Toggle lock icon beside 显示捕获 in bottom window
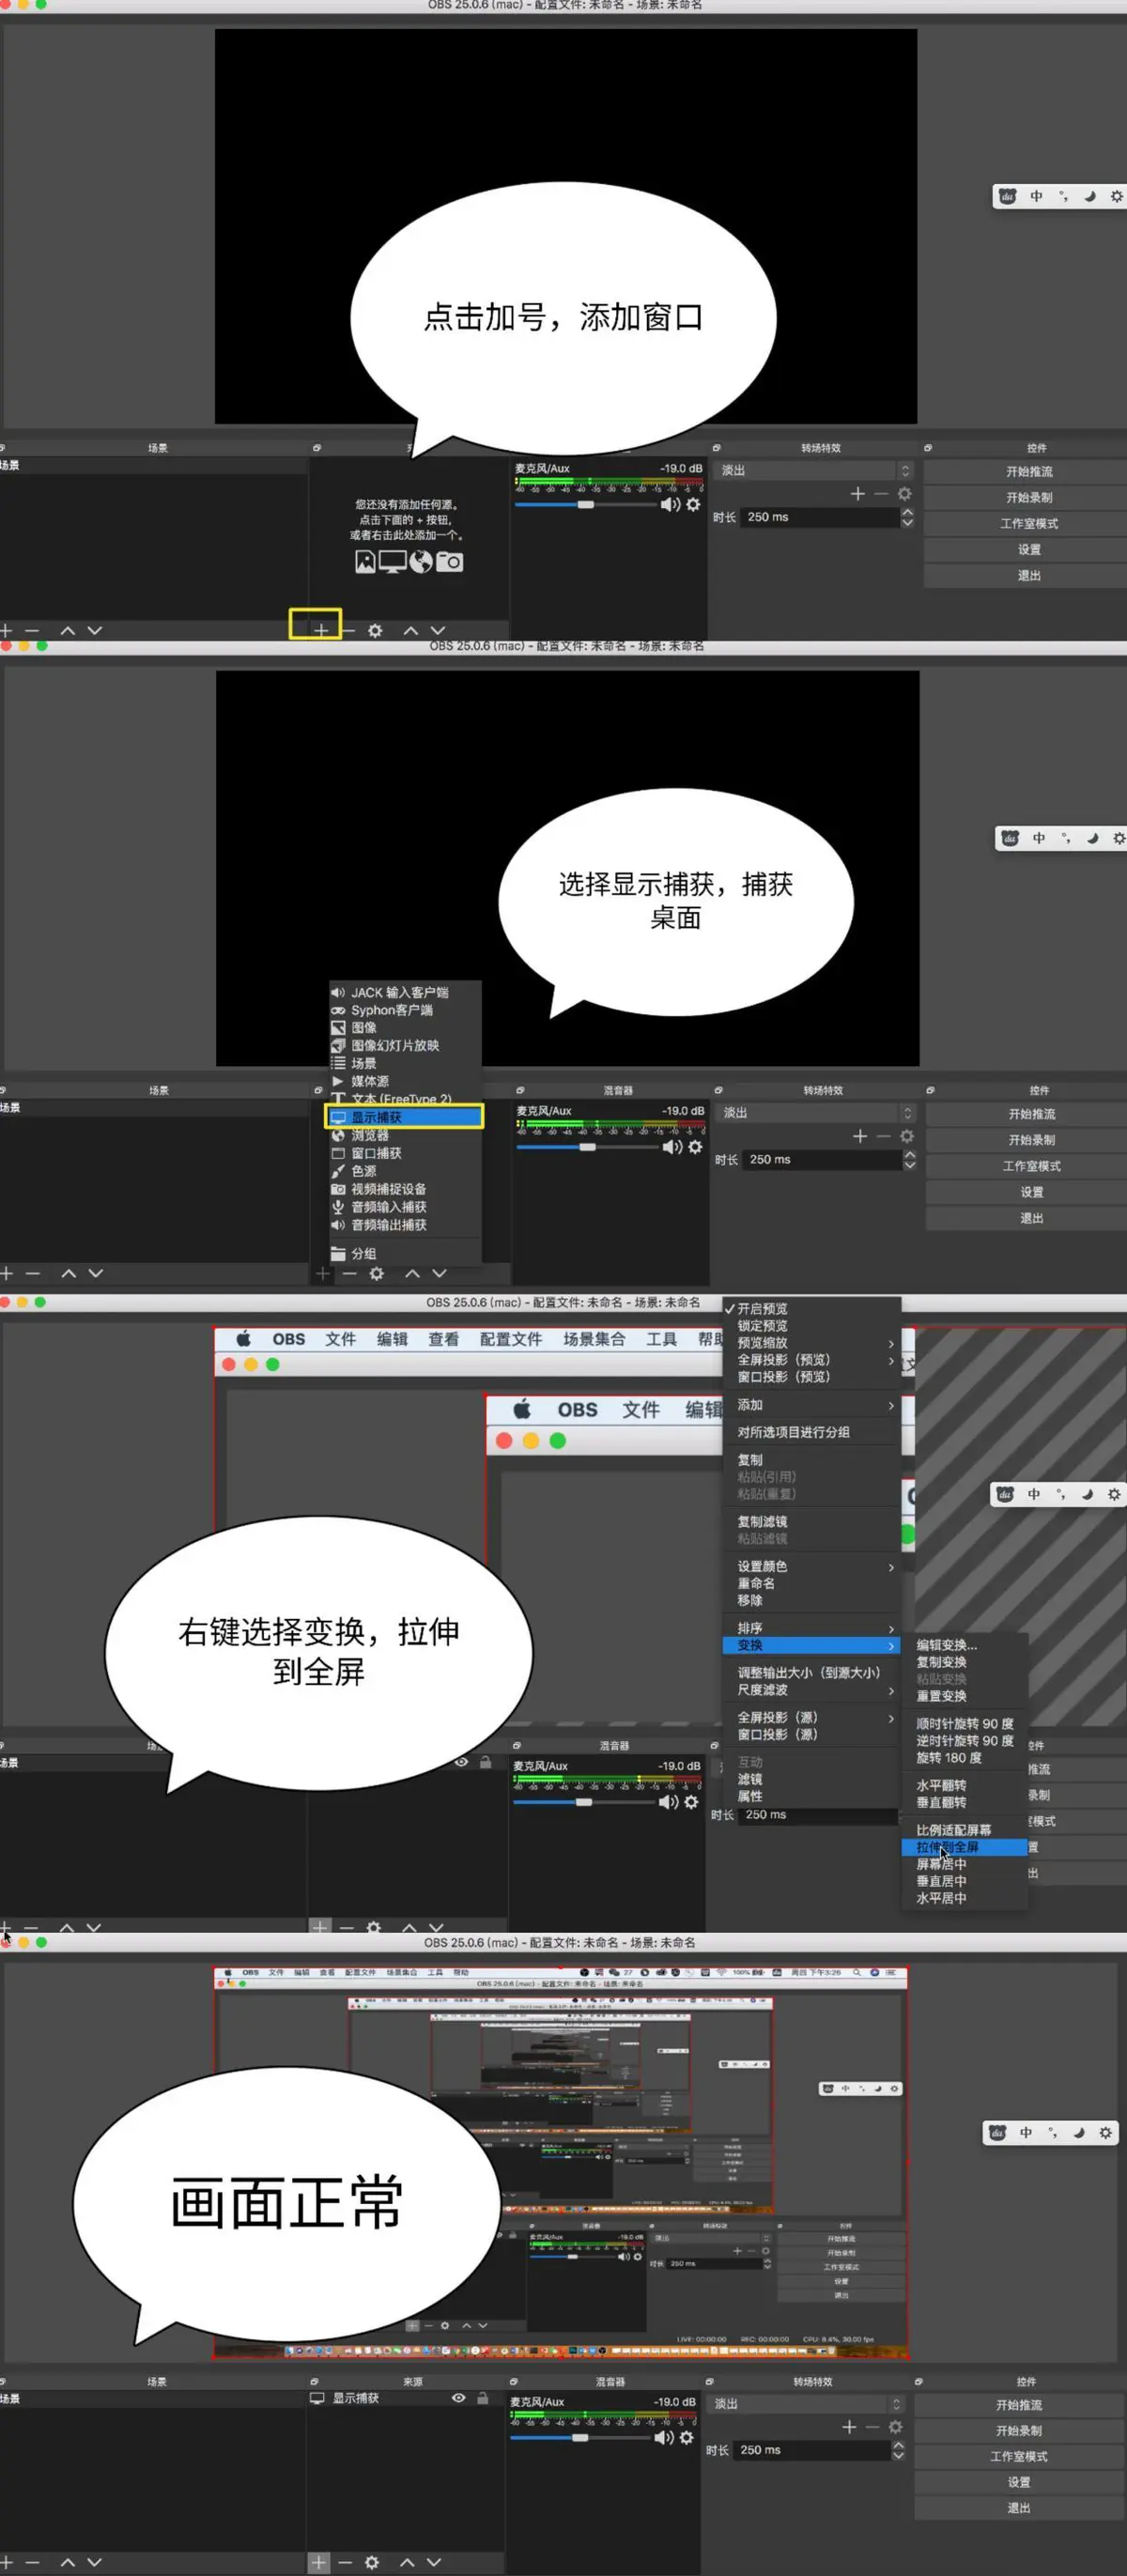1127x2576 pixels. 483,2398
